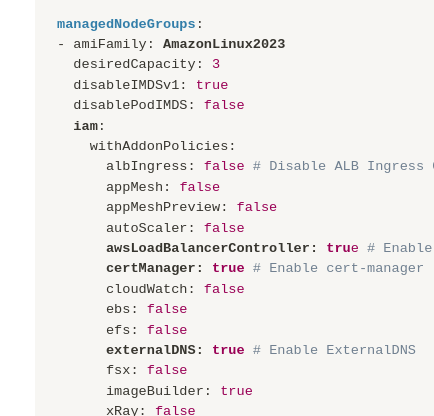Click the managedNodeGroups key
434x416 pixels.
126,24
